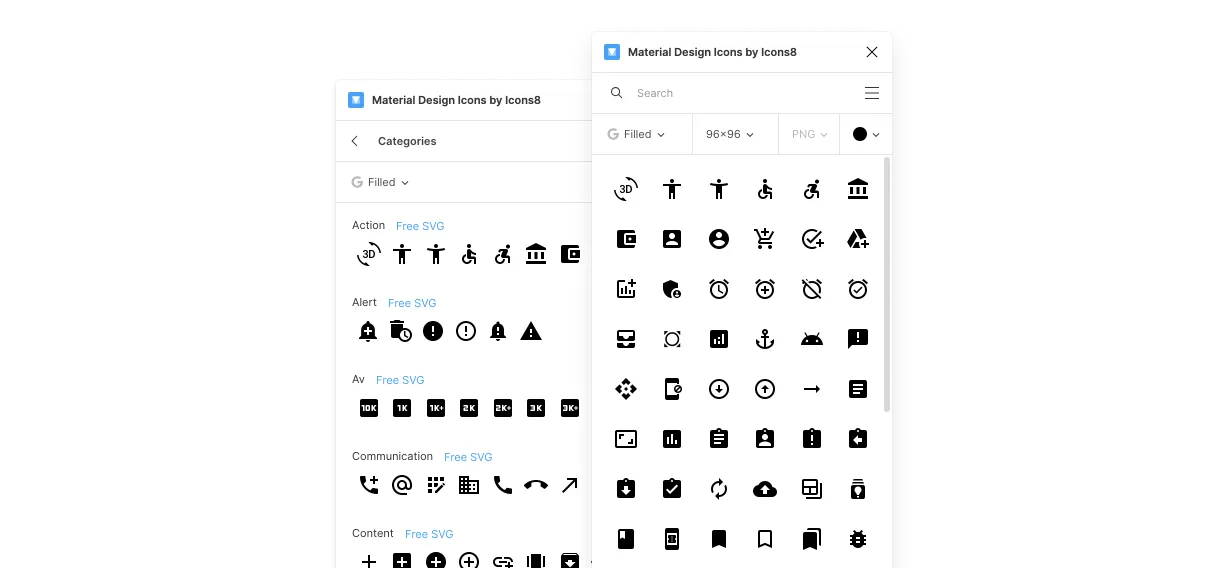Open the Filled dropdown in Categories window

coord(381,182)
